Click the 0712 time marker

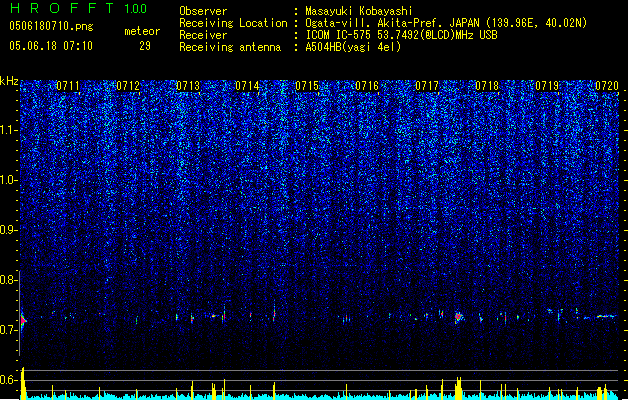pyautogui.click(x=128, y=86)
